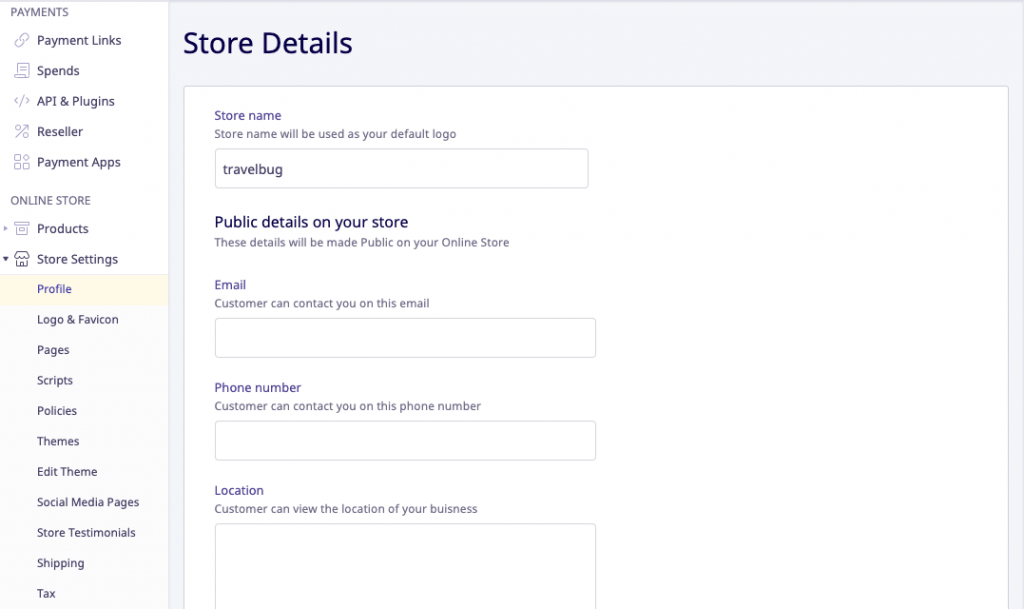Click the Payment Links chain icon

[x=21, y=41]
